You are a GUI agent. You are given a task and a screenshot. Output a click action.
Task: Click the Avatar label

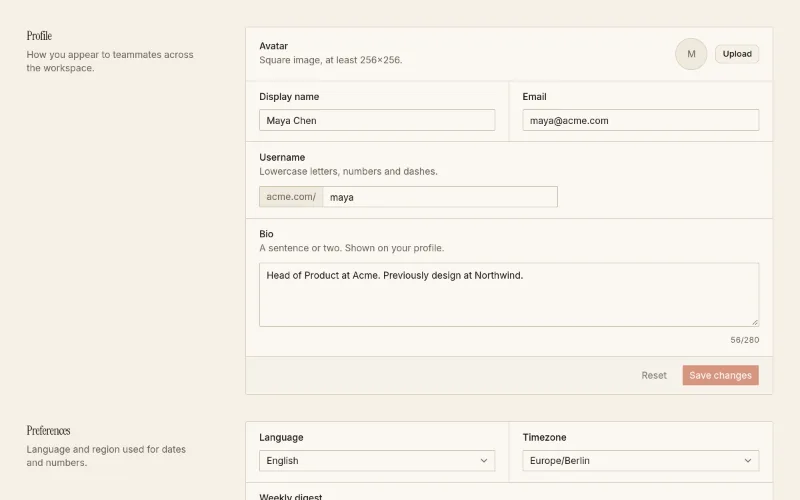coord(273,46)
